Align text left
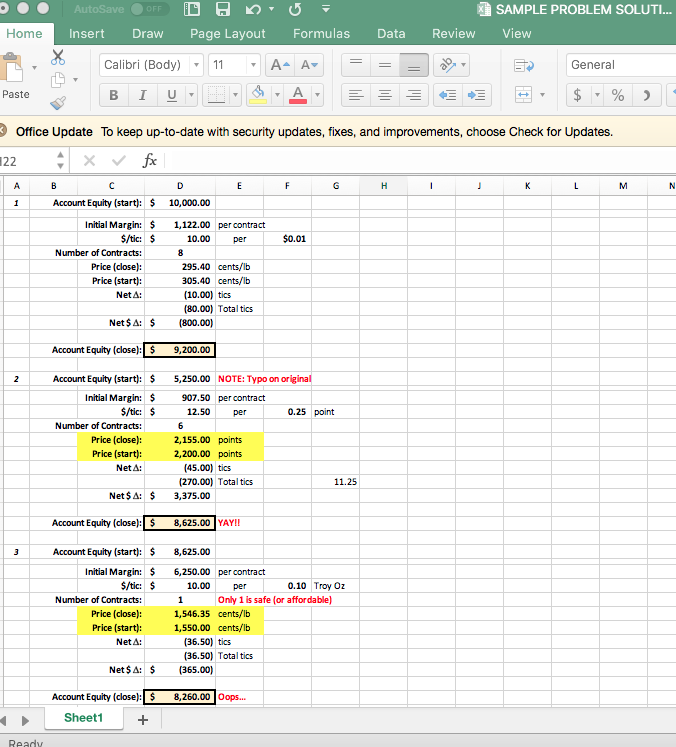 pos(356,95)
